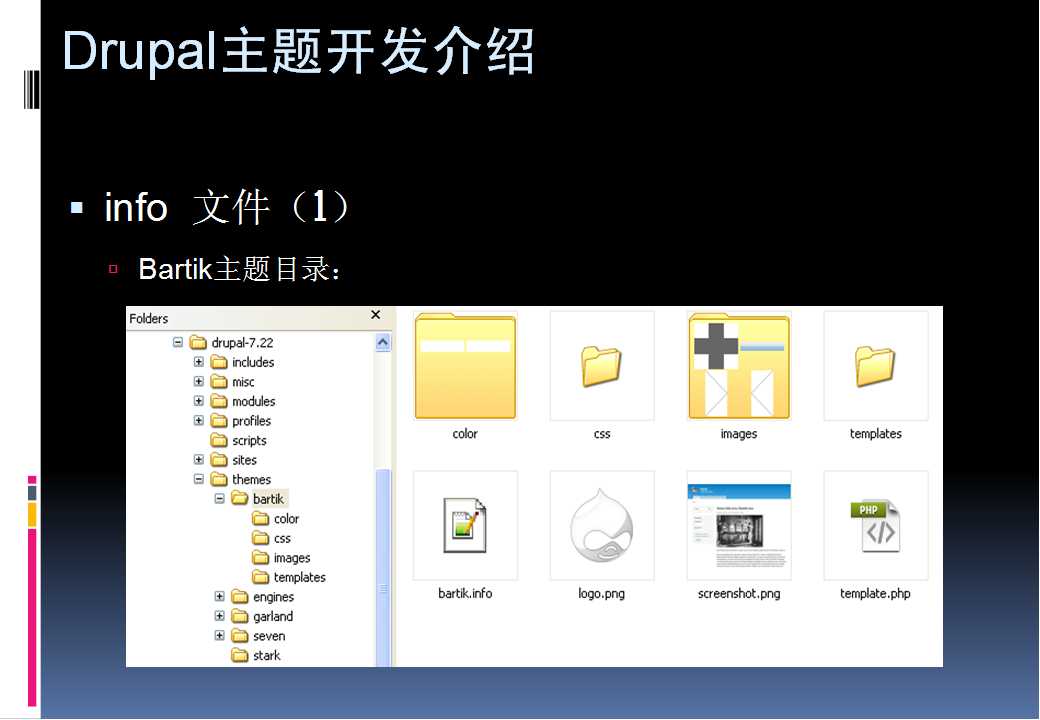Click the drupal-7.22 folder icon in tree

point(198,343)
